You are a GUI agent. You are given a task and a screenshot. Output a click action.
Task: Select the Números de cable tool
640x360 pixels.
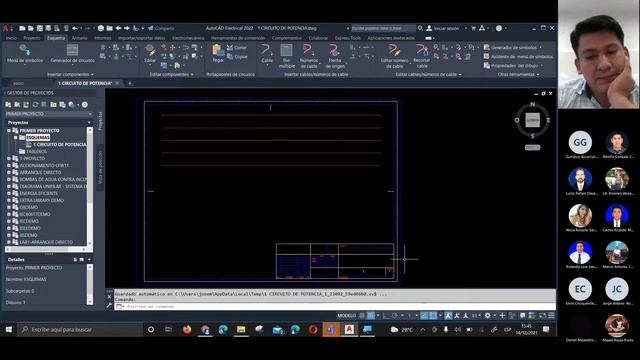309,56
